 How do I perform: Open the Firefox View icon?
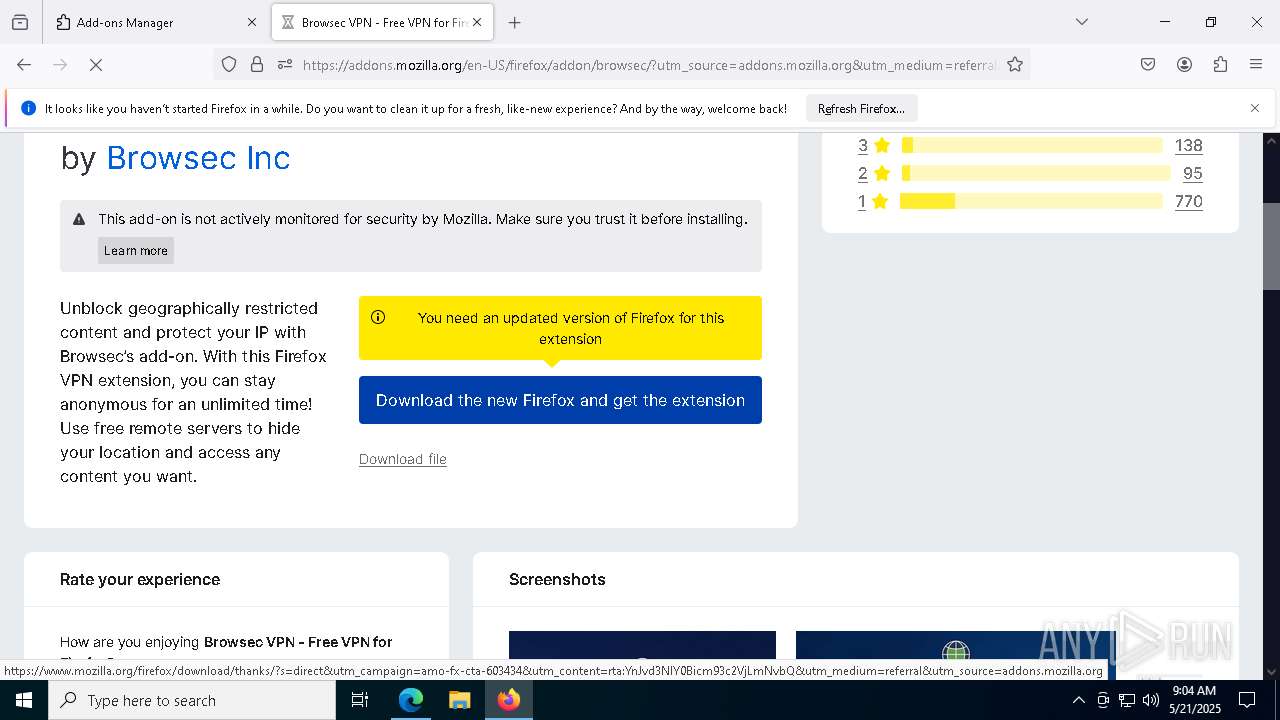click(20, 22)
